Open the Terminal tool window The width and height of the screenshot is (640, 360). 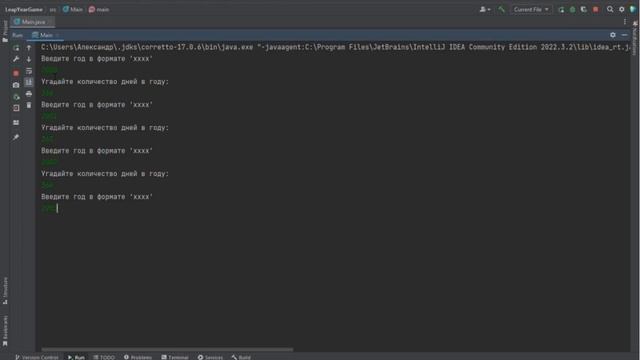175,357
